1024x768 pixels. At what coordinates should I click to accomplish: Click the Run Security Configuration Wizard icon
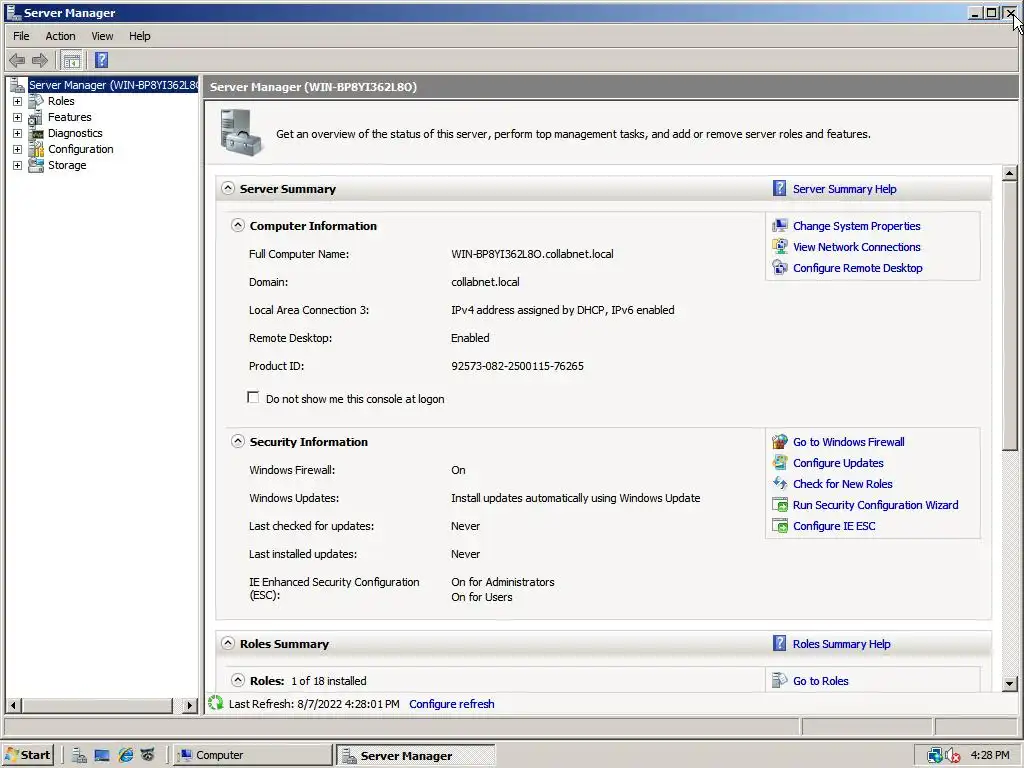780,505
